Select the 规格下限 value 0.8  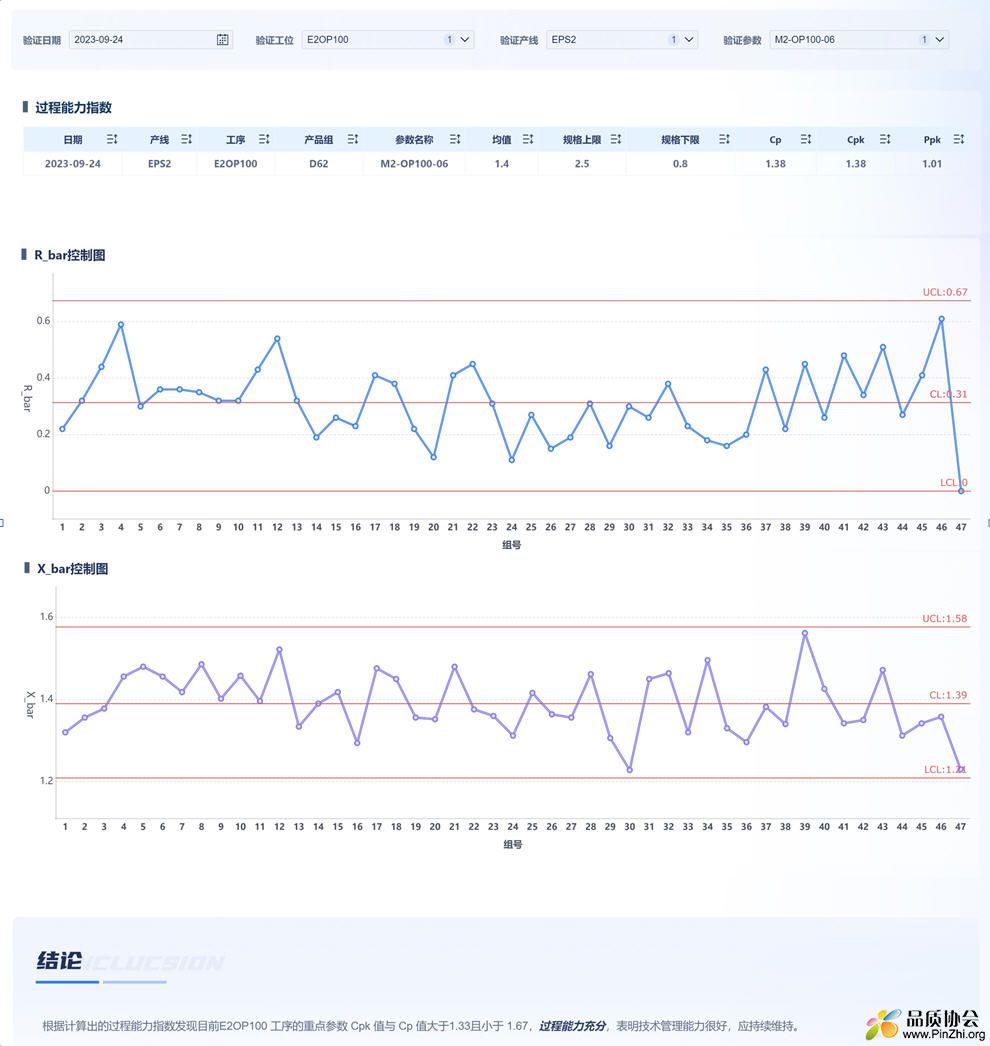pyautogui.click(x=680, y=163)
